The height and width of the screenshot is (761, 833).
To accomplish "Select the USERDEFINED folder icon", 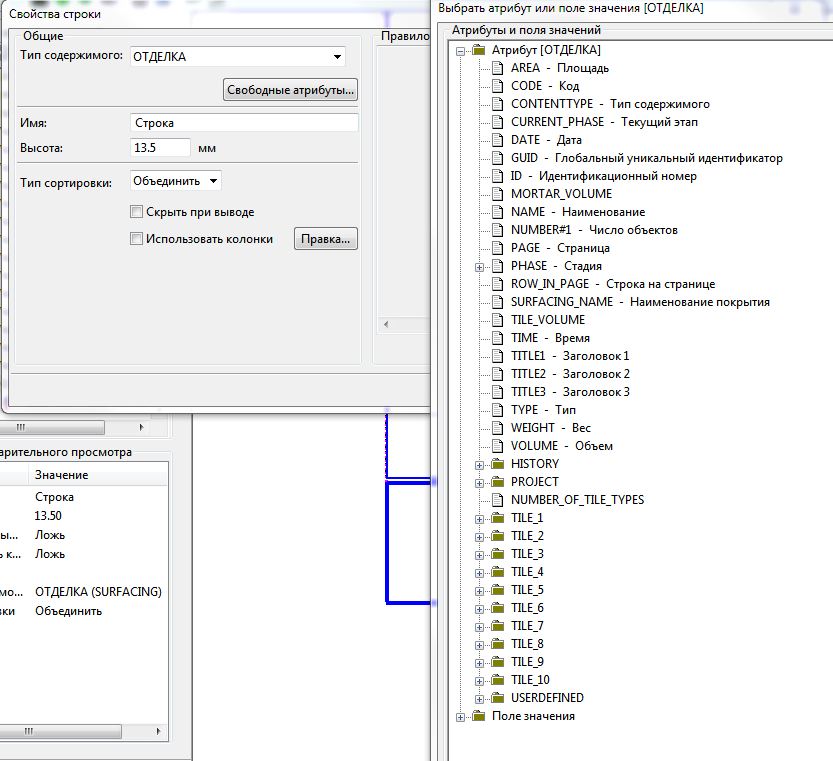I will coord(498,698).
